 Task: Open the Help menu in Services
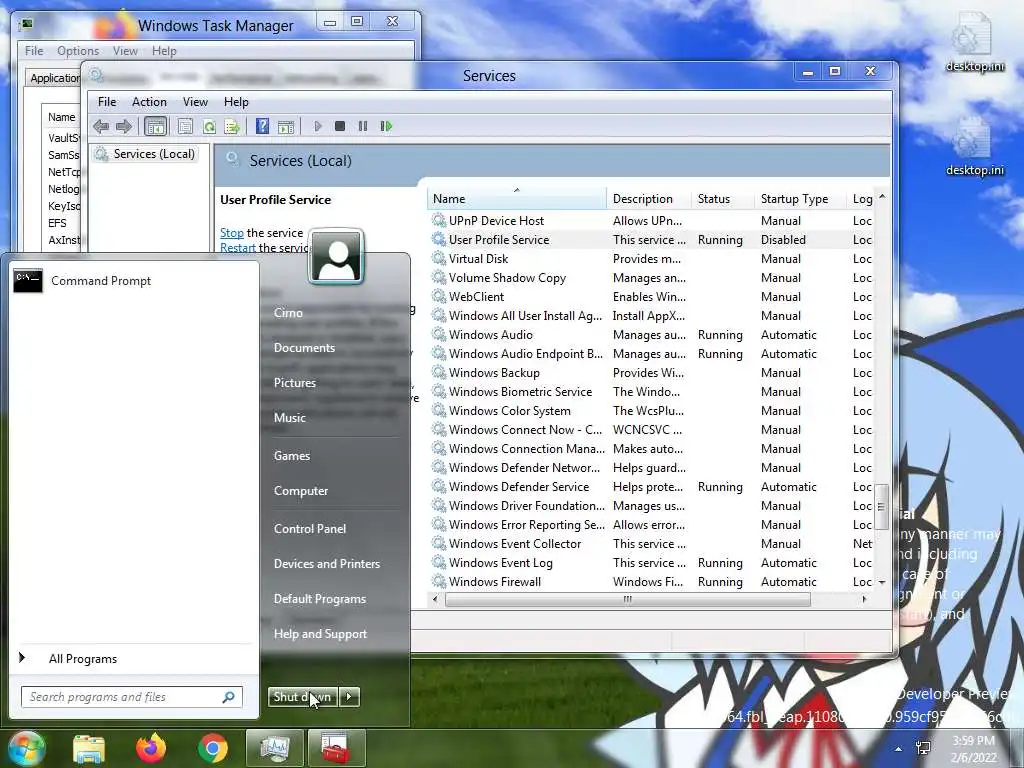tap(236, 102)
